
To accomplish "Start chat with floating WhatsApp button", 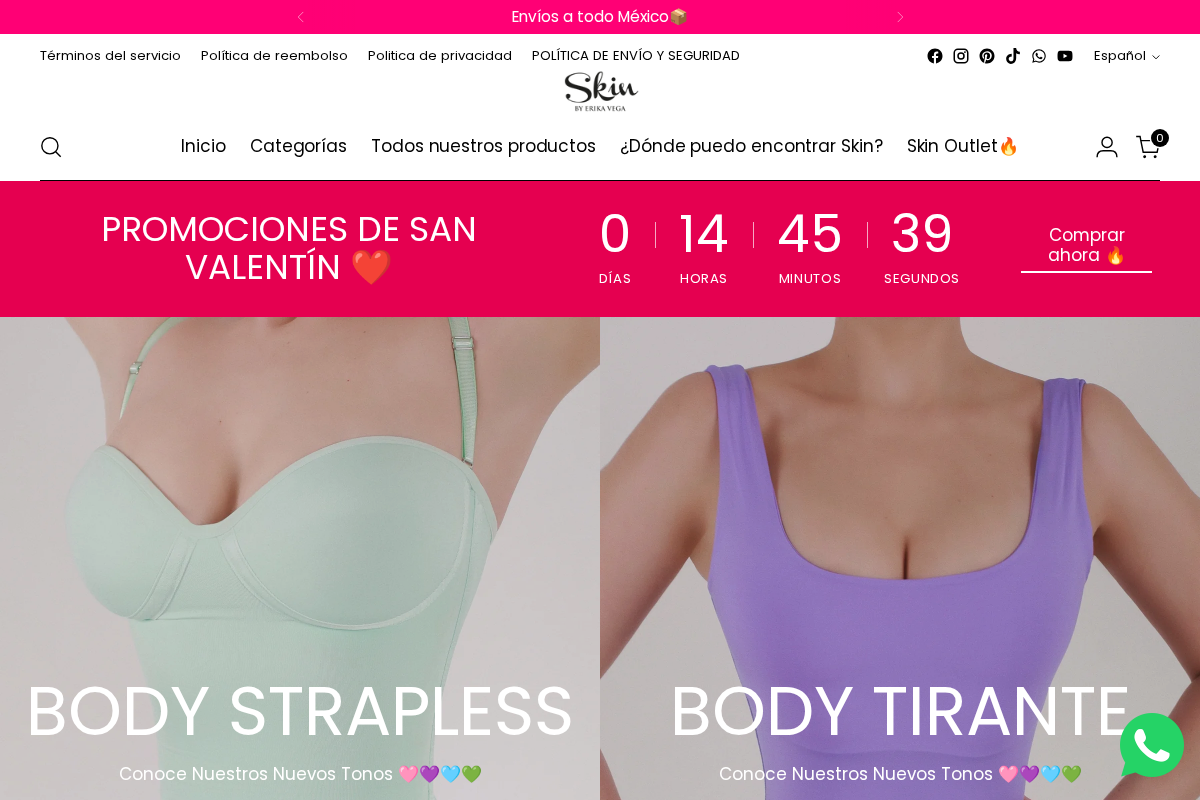I will point(1152,745).
